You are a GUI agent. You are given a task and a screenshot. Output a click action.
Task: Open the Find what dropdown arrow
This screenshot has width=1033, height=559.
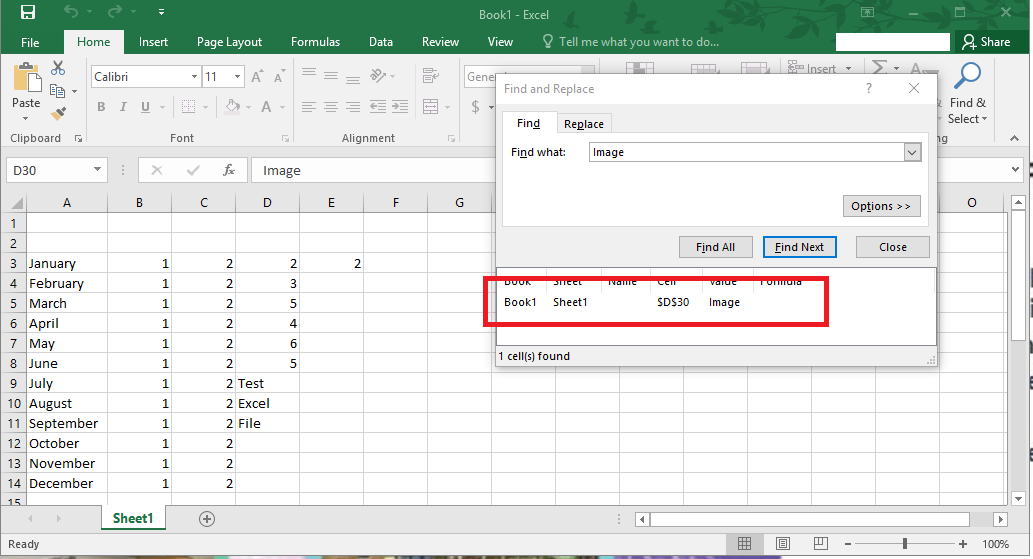(x=911, y=152)
